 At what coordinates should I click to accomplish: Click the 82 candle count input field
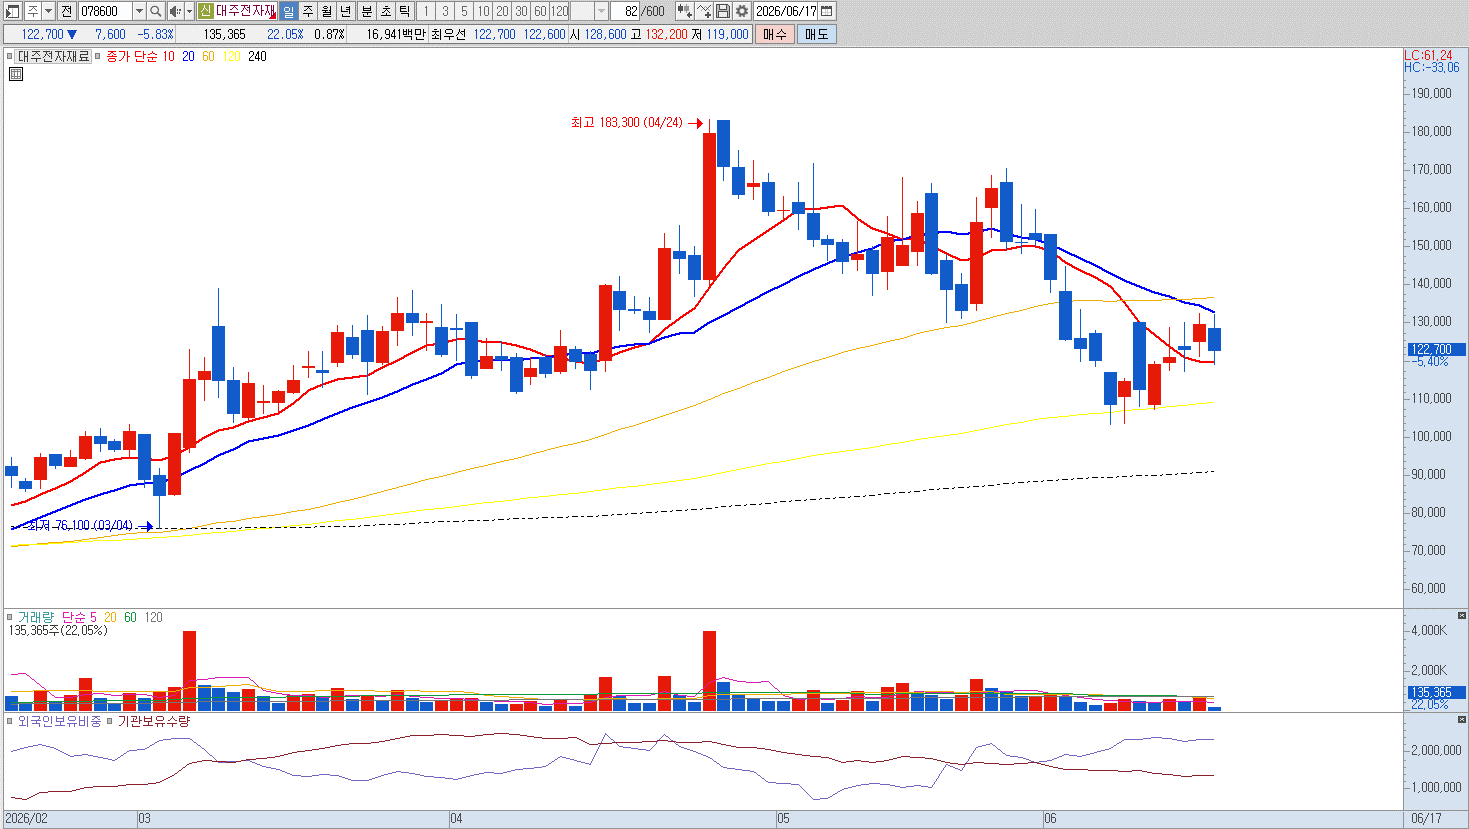tap(625, 11)
